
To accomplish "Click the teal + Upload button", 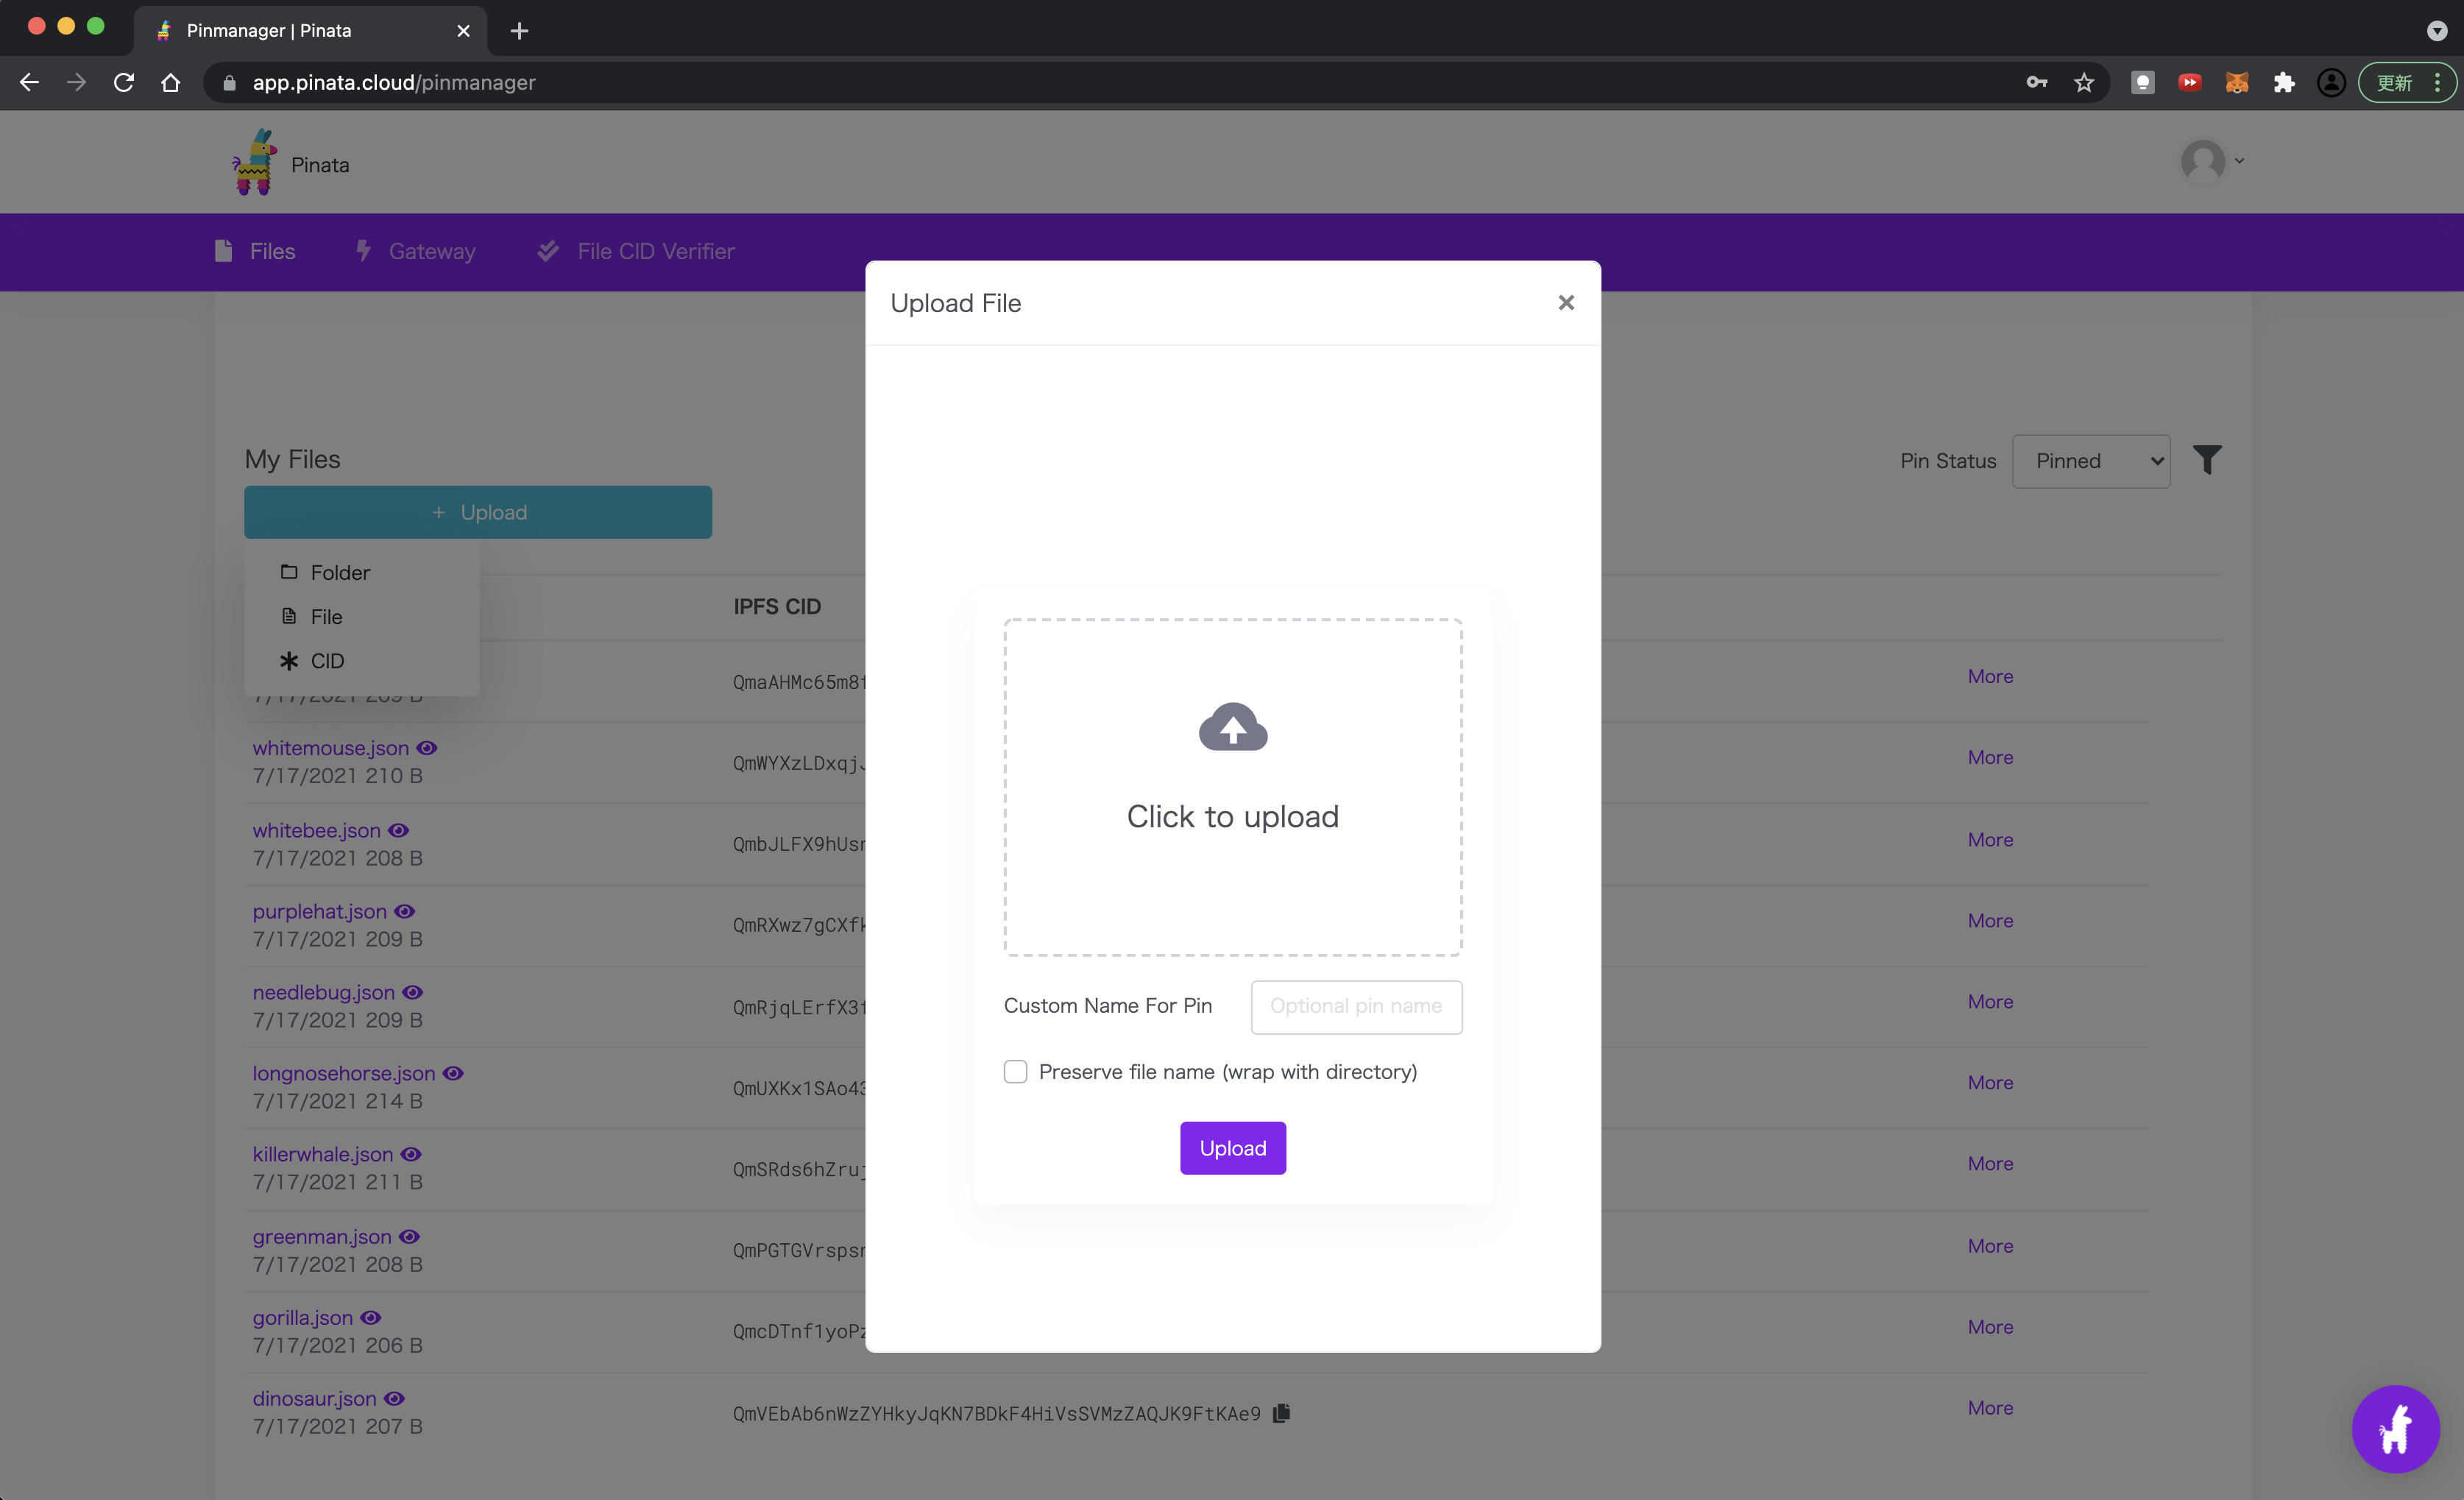I will pyautogui.click(x=478, y=512).
